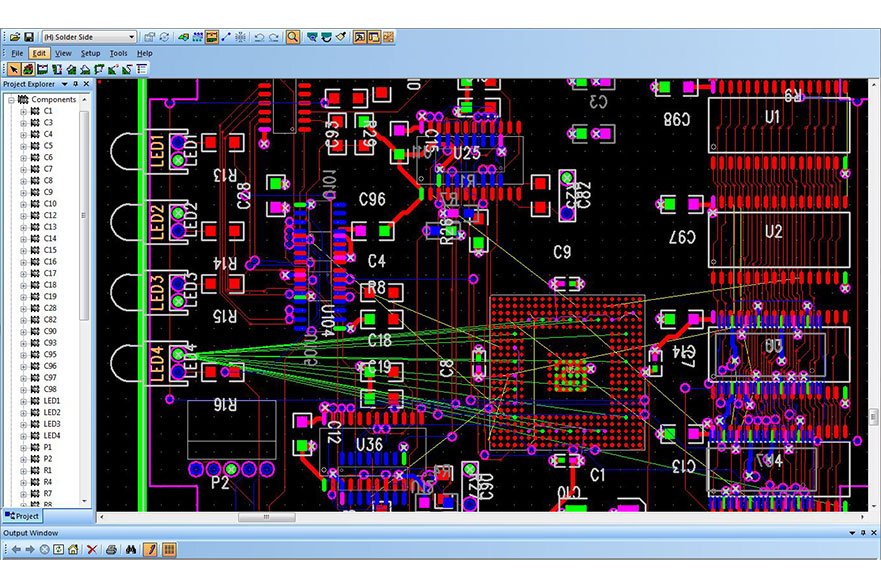This screenshot has height=587, width=881.
Task: Click the Undo arrow icon
Action: (x=259, y=37)
